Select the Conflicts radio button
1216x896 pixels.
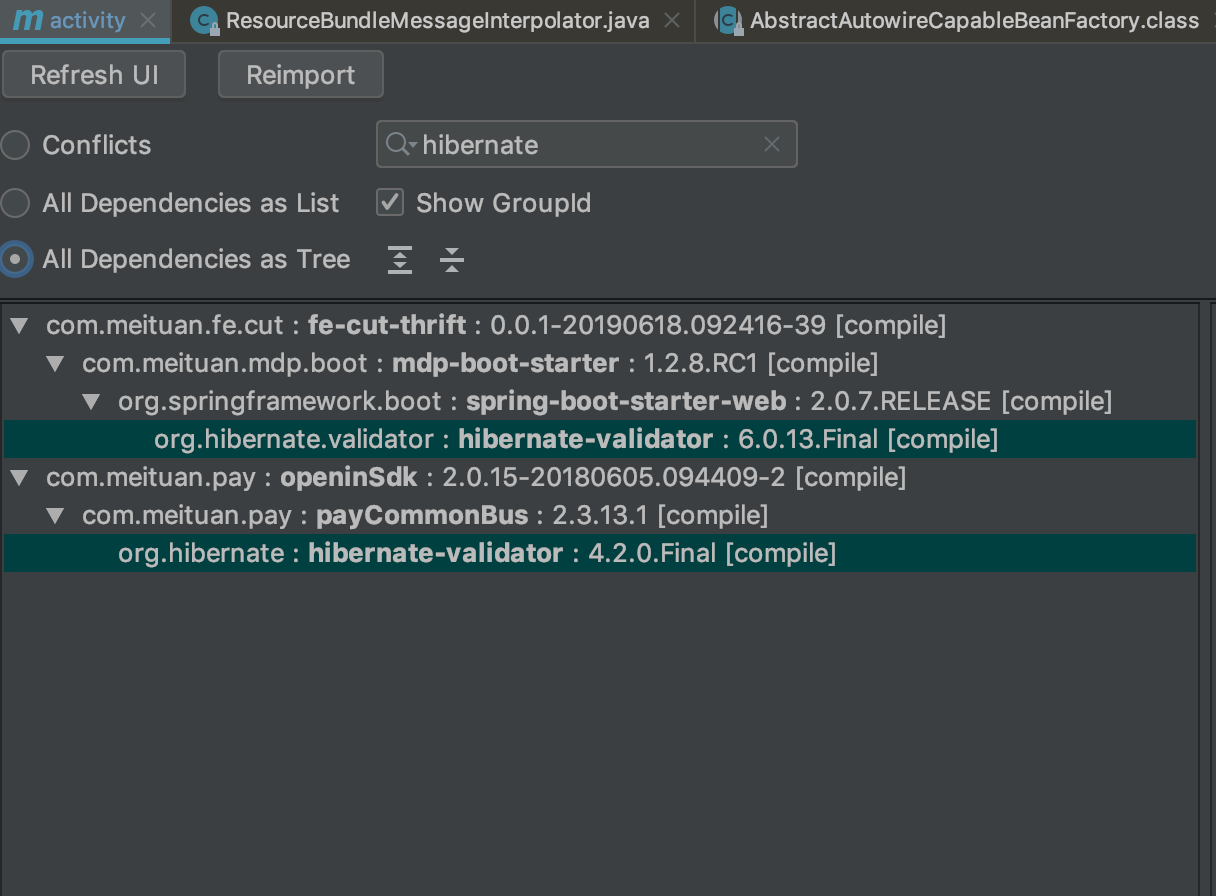click(15, 144)
